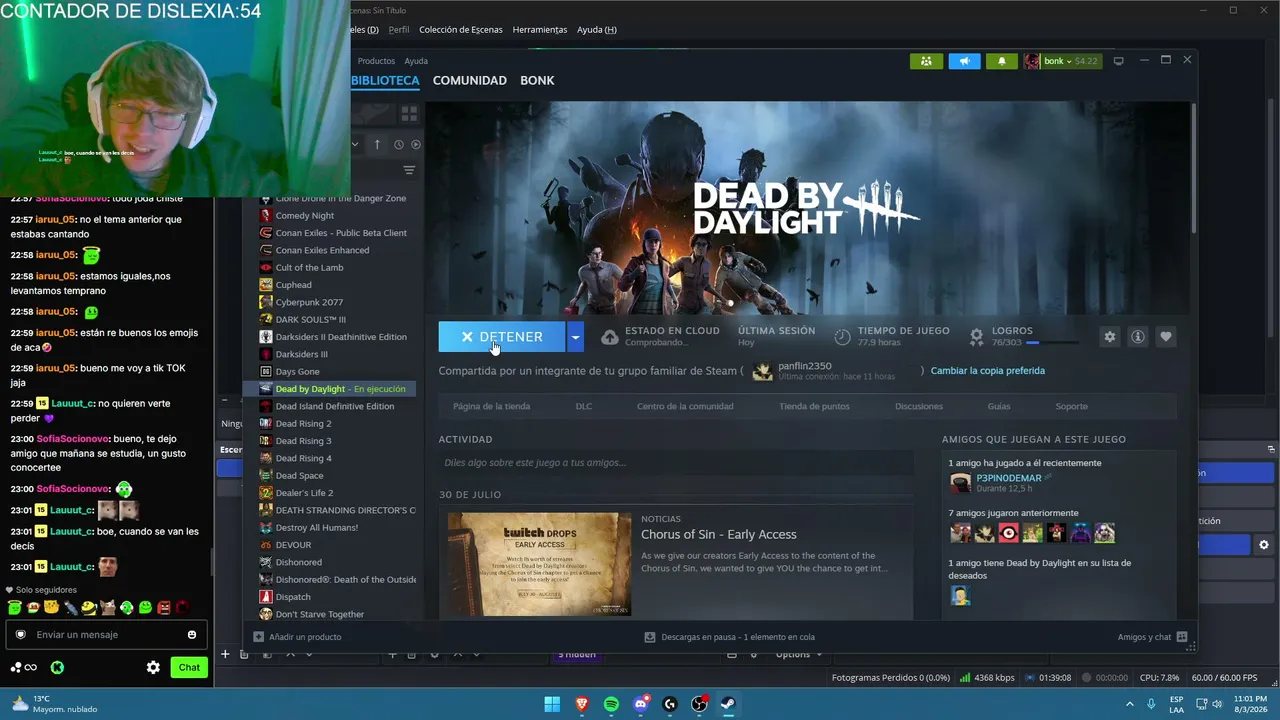
Task: Open game settings gear for Dead by Daylight
Action: click(1109, 337)
